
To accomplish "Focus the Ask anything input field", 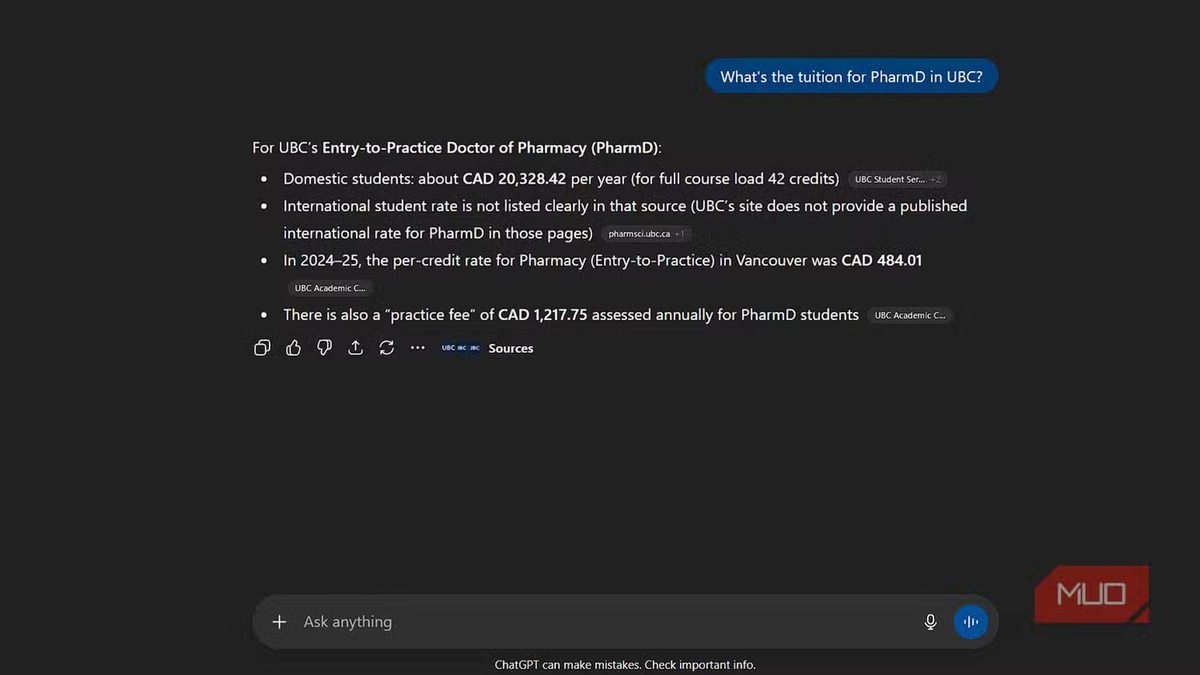I will point(600,622).
